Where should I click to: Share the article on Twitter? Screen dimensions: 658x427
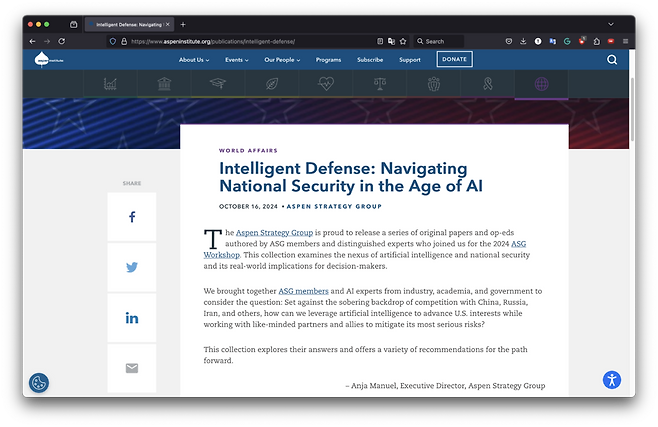132,267
